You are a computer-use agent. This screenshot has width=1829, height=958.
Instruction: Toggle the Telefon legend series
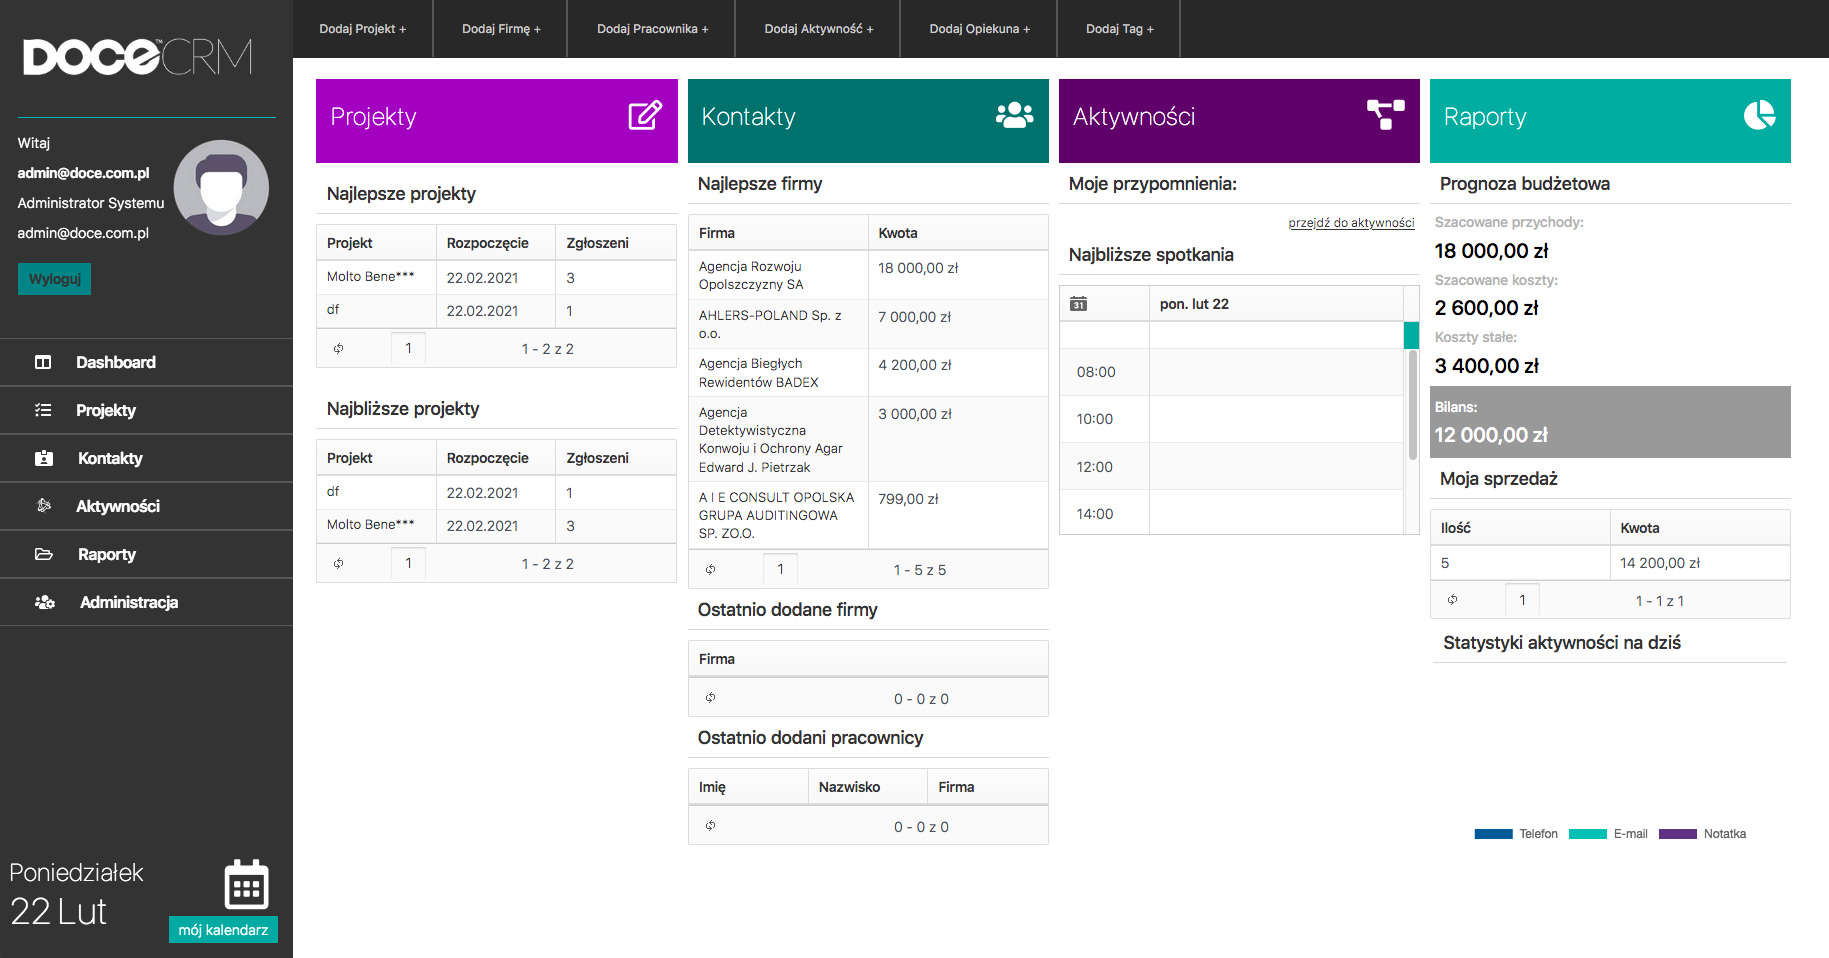(x=1515, y=834)
